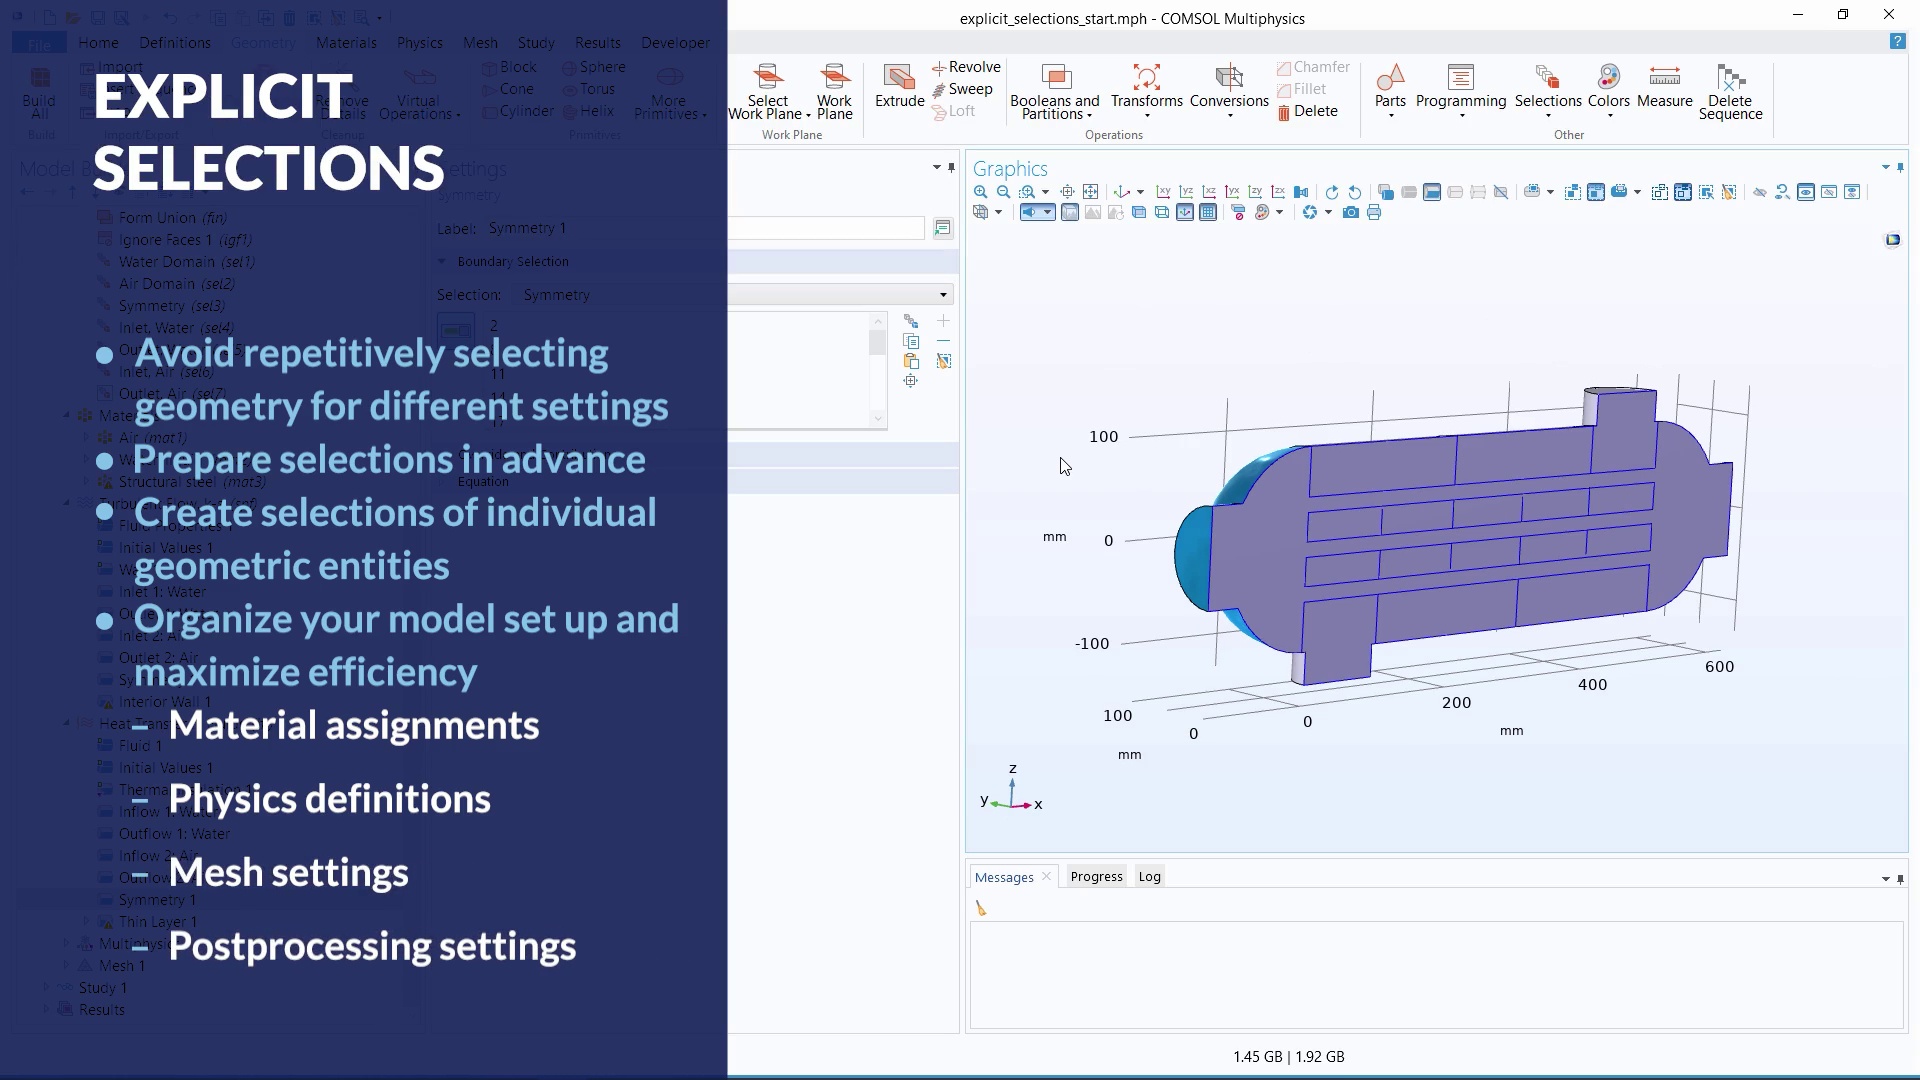The height and width of the screenshot is (1080, 1920).
Task: Create a Sphere primitive
Action: [x=594, y=67]
